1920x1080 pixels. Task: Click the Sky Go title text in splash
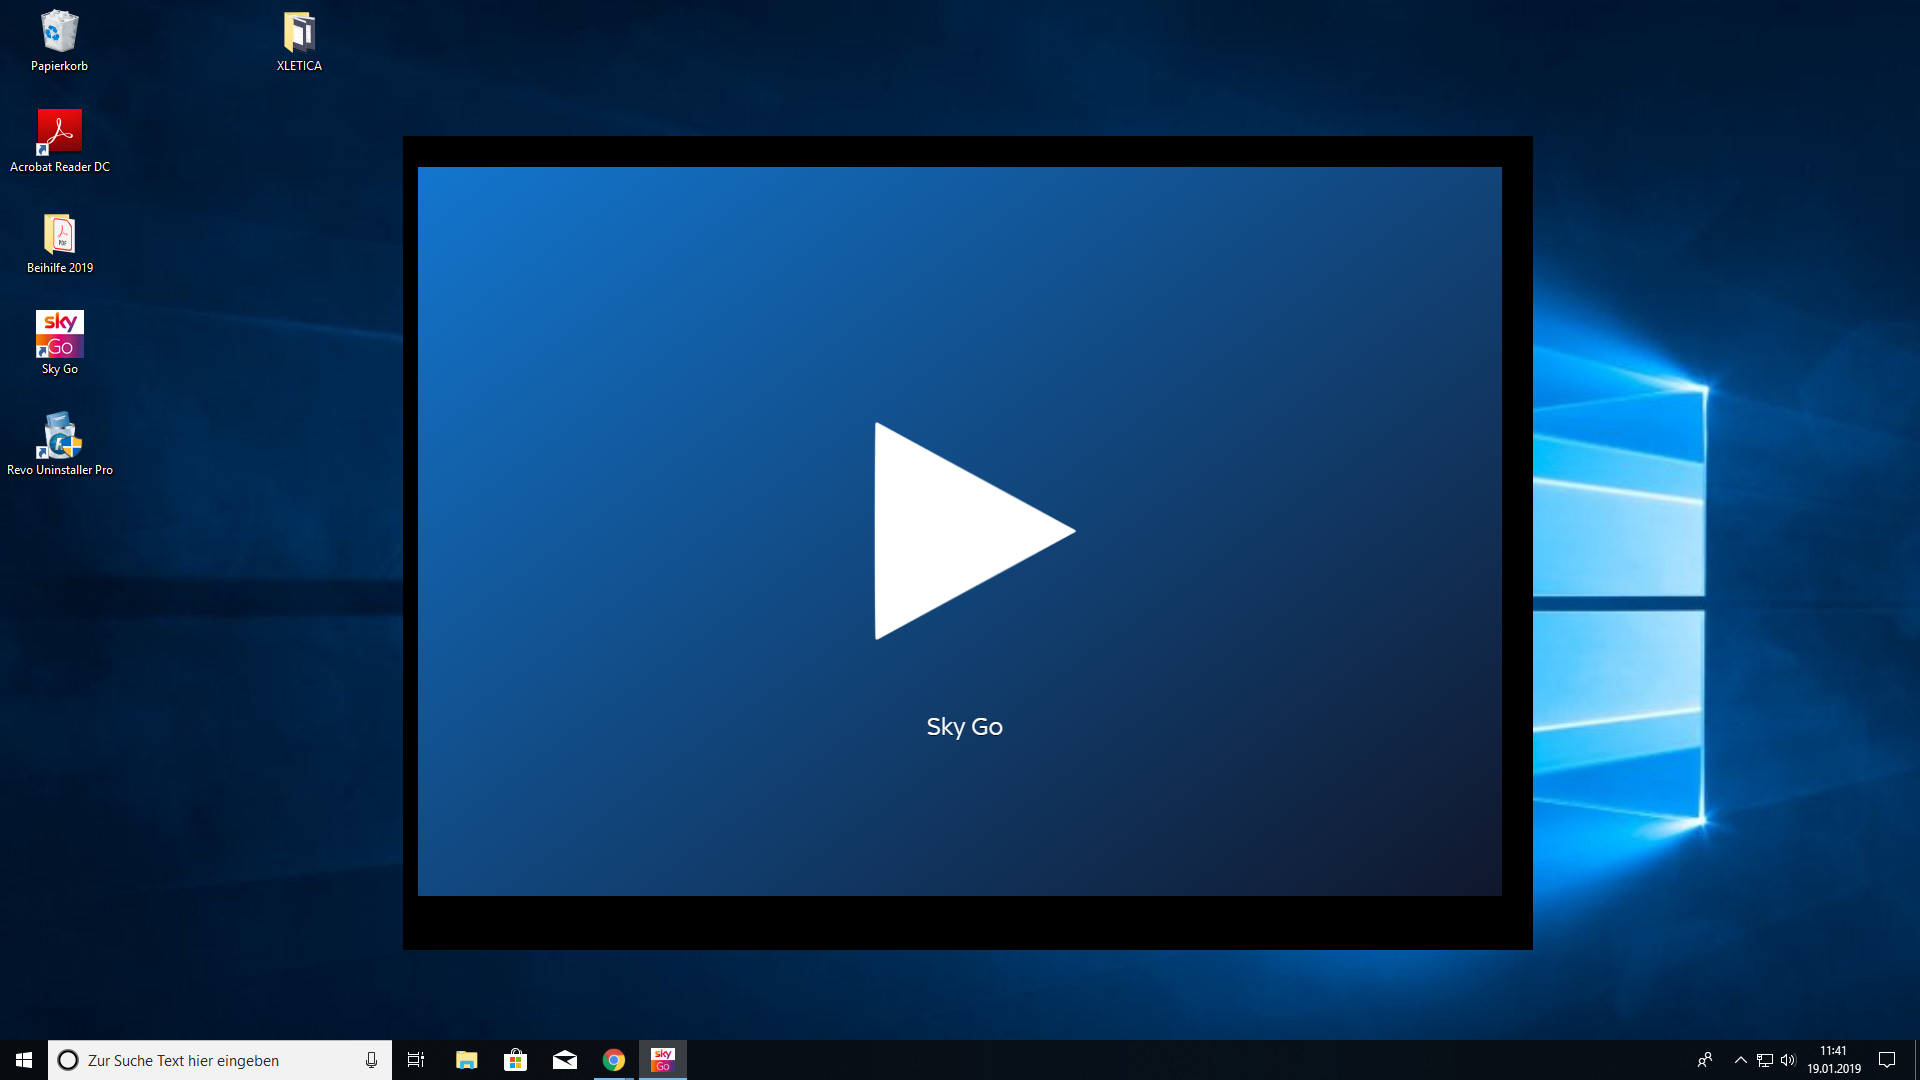pos(964,727)
